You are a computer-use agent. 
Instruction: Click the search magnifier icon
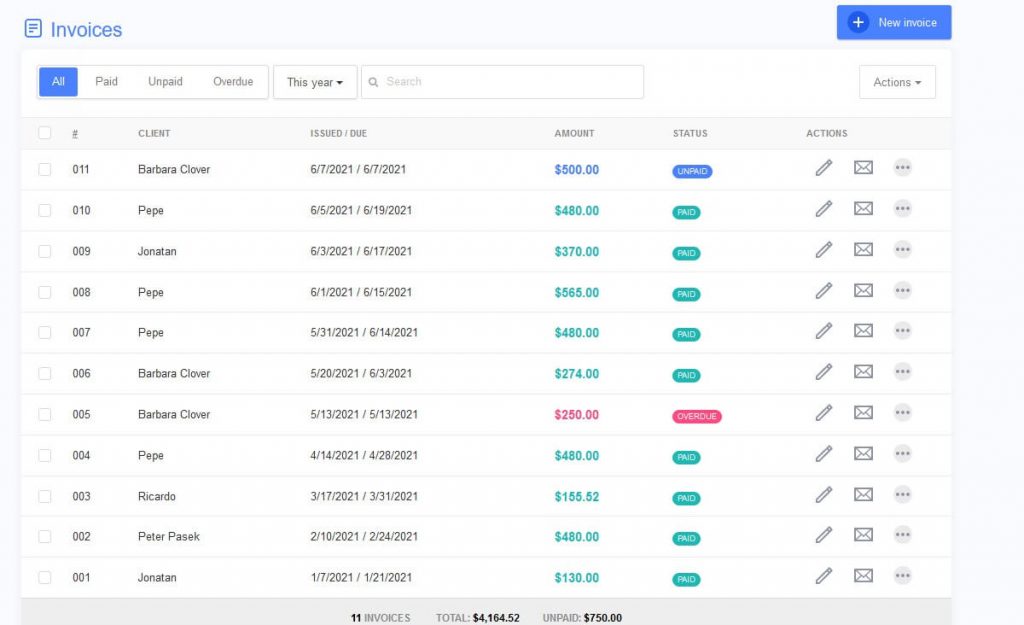tap(374, 81)
